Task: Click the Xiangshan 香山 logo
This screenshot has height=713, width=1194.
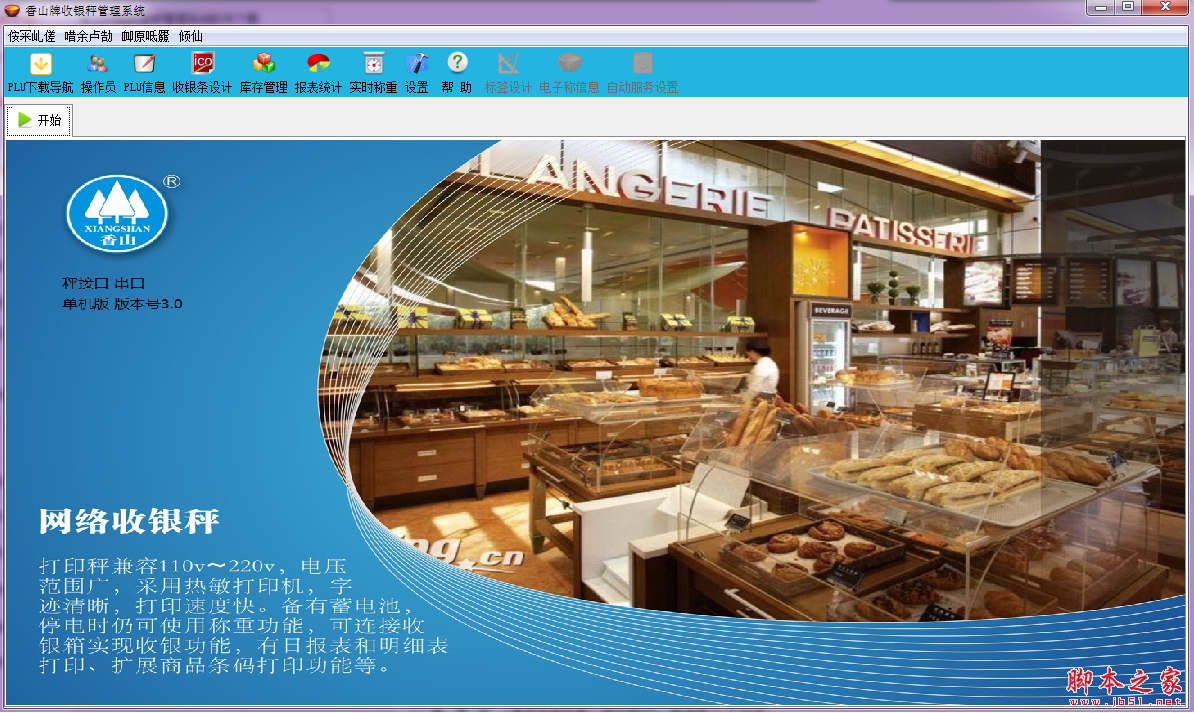Action: point(117,215)
